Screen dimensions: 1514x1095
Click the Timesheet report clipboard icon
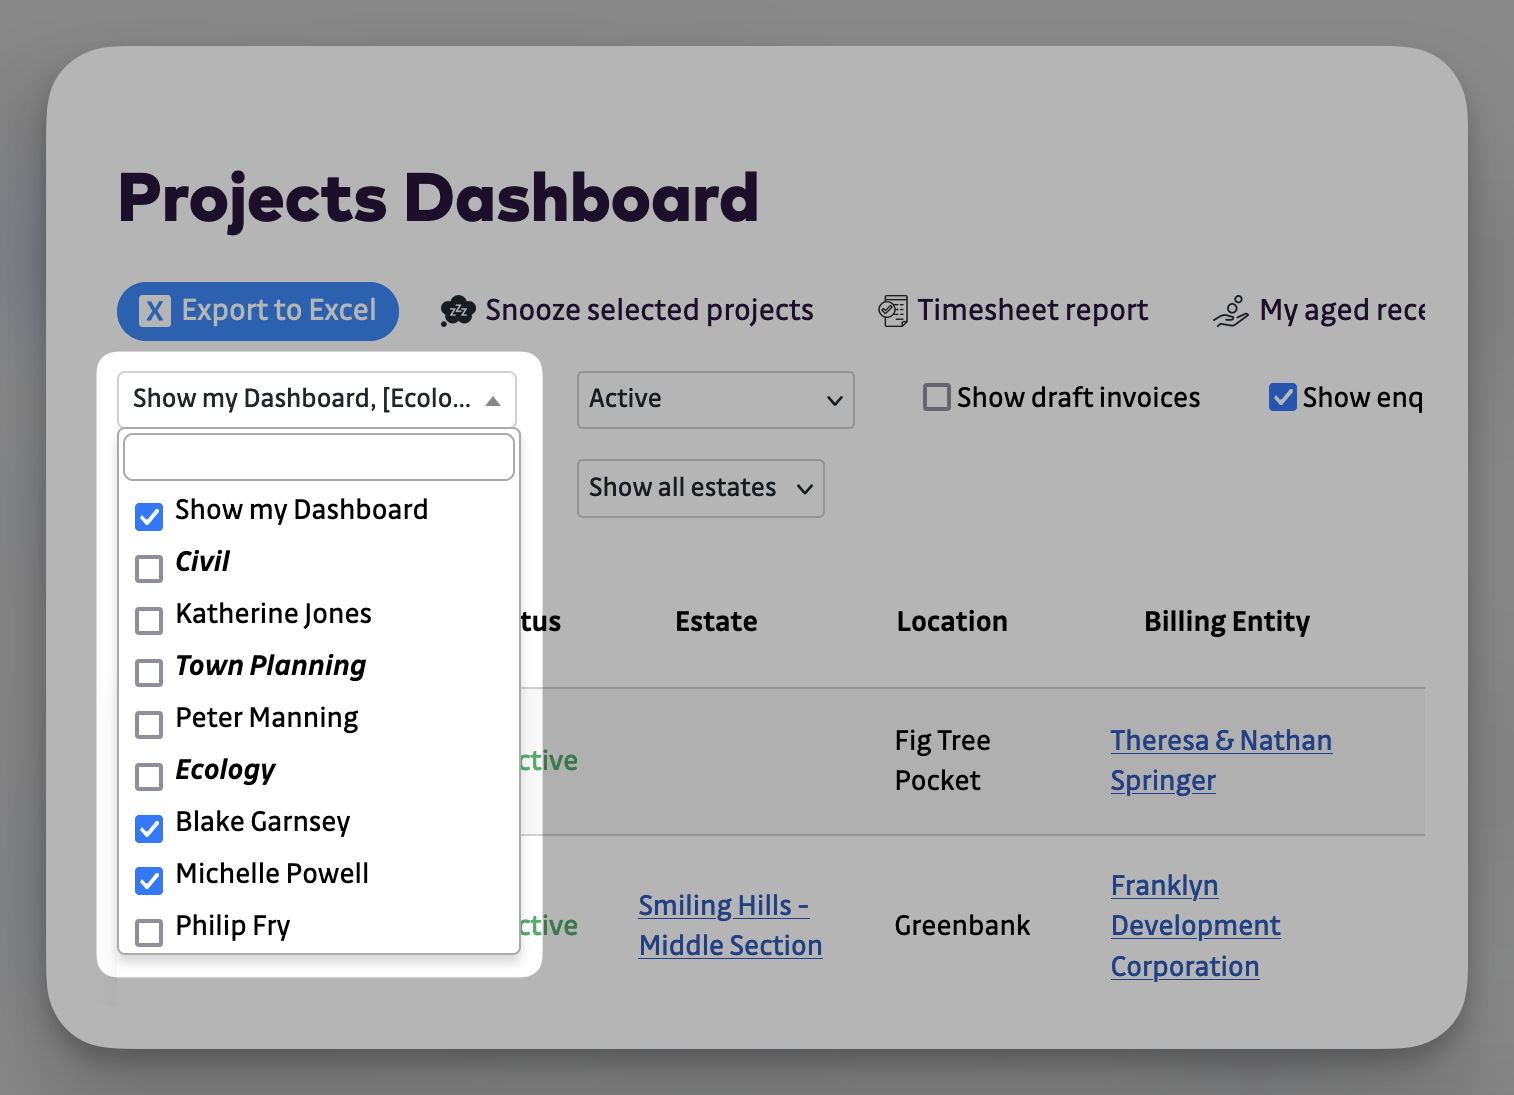[x=892, y=310]
